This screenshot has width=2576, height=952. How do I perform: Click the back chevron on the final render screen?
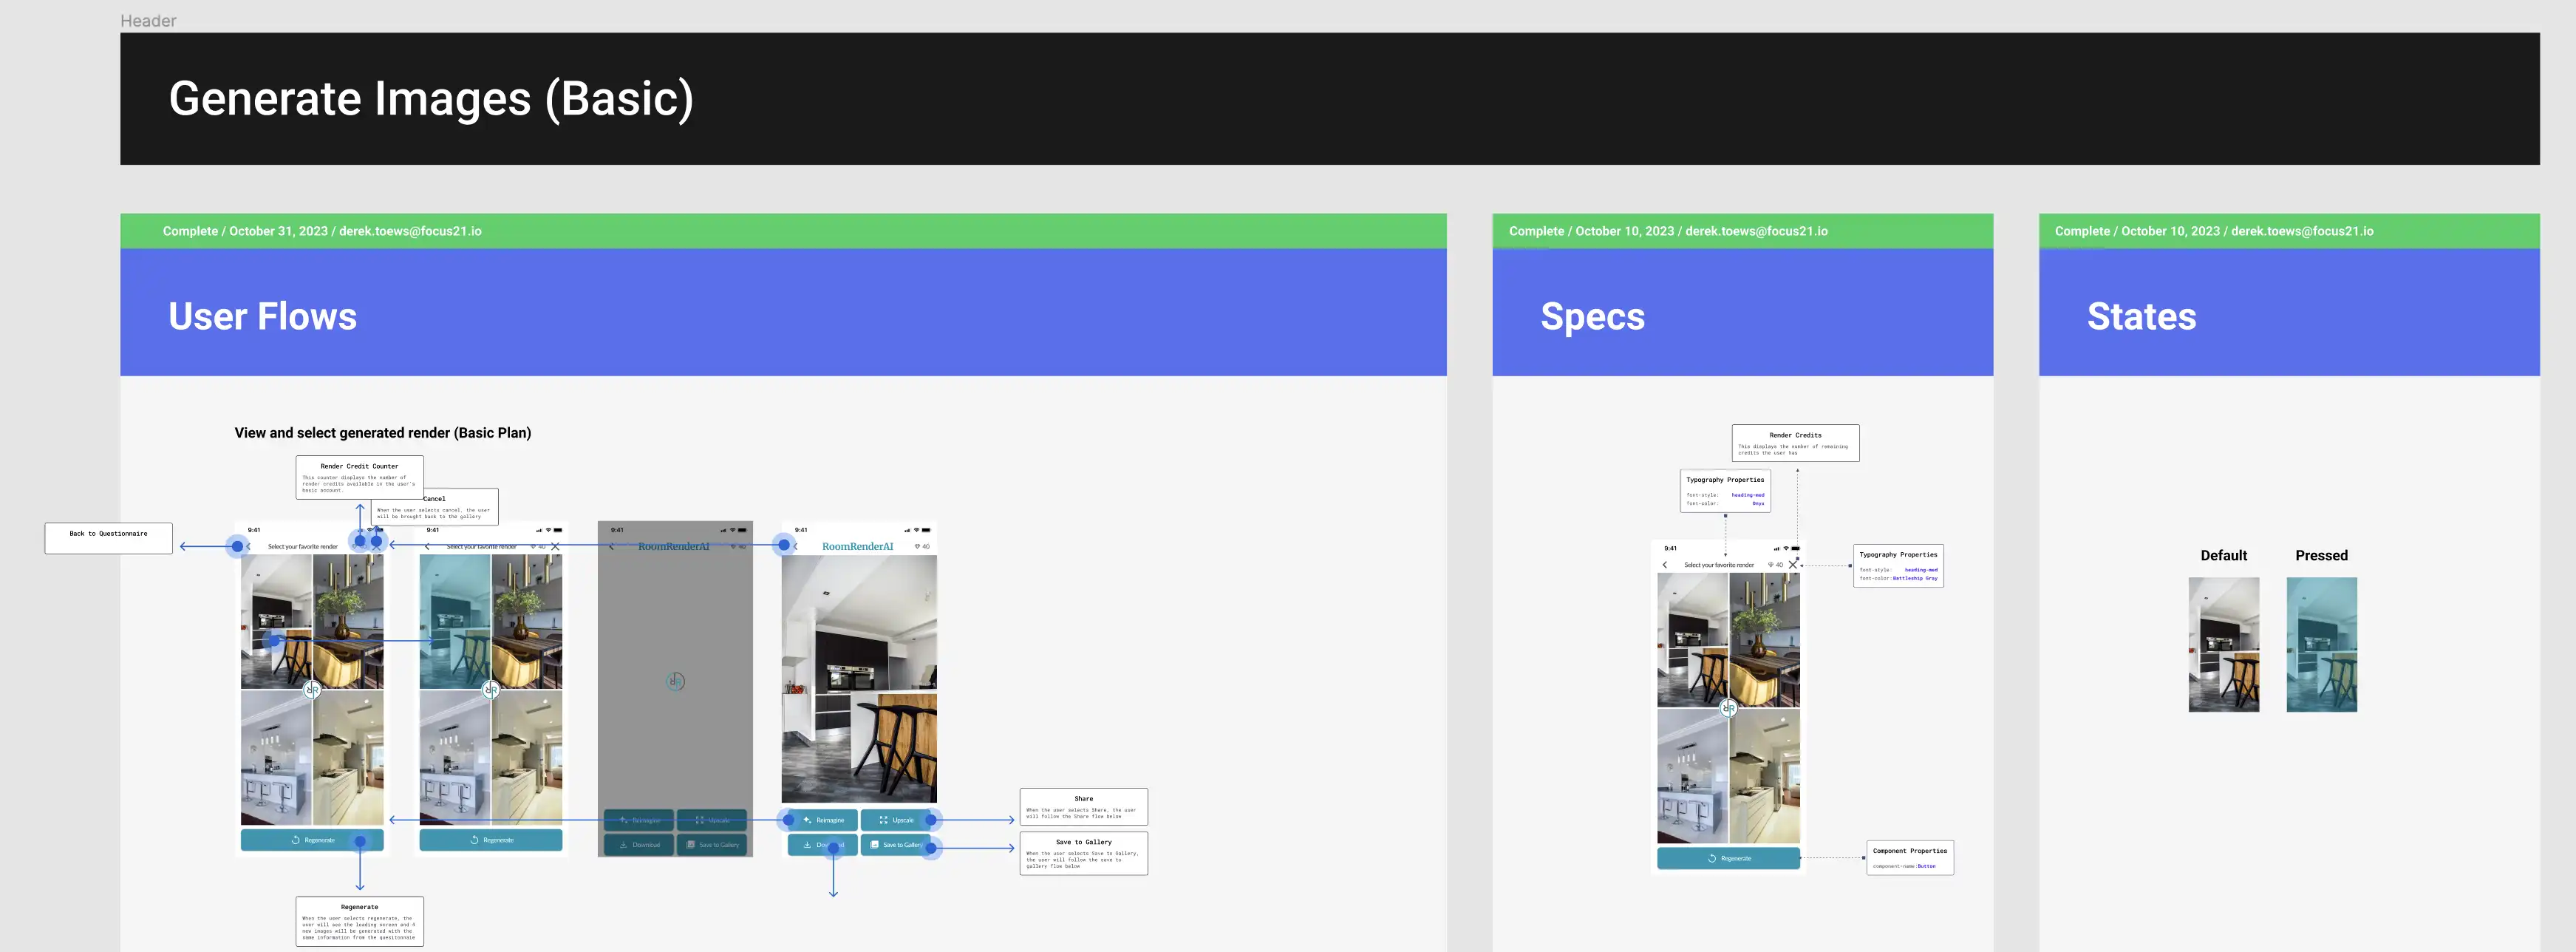[796, 546]
